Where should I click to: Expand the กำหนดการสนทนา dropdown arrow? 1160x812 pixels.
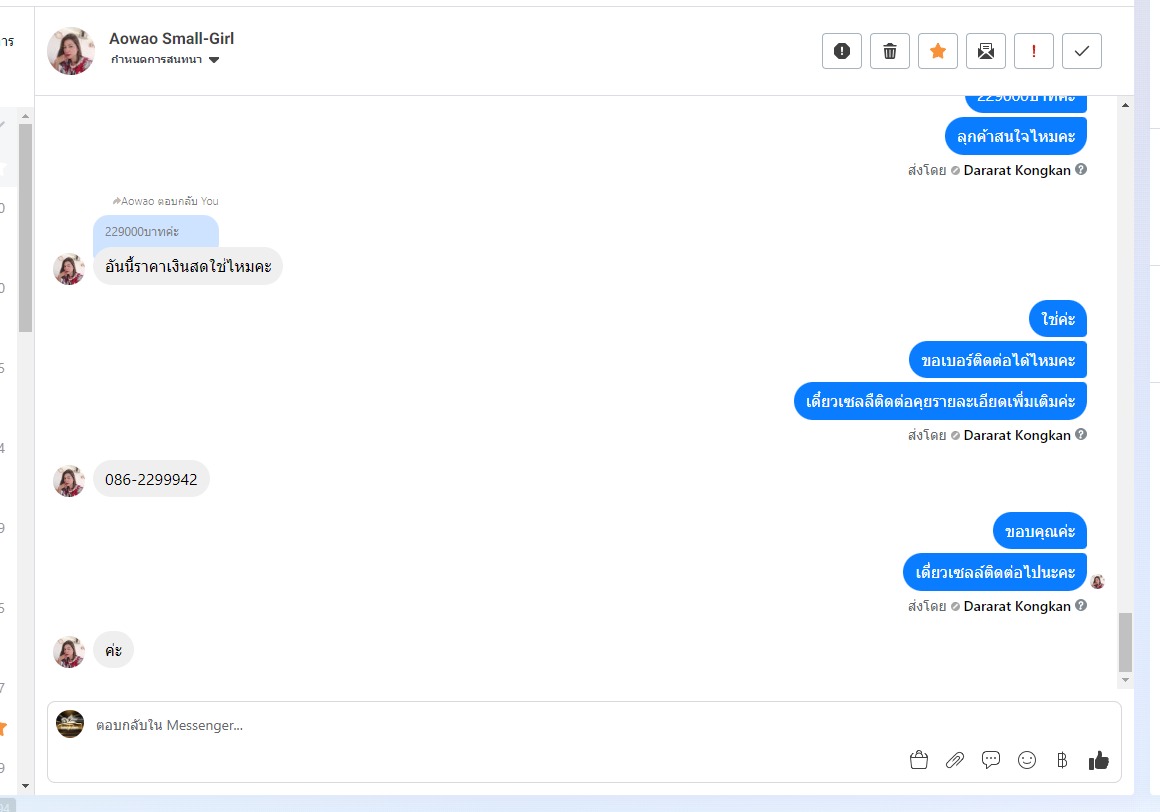pos(214,60)
